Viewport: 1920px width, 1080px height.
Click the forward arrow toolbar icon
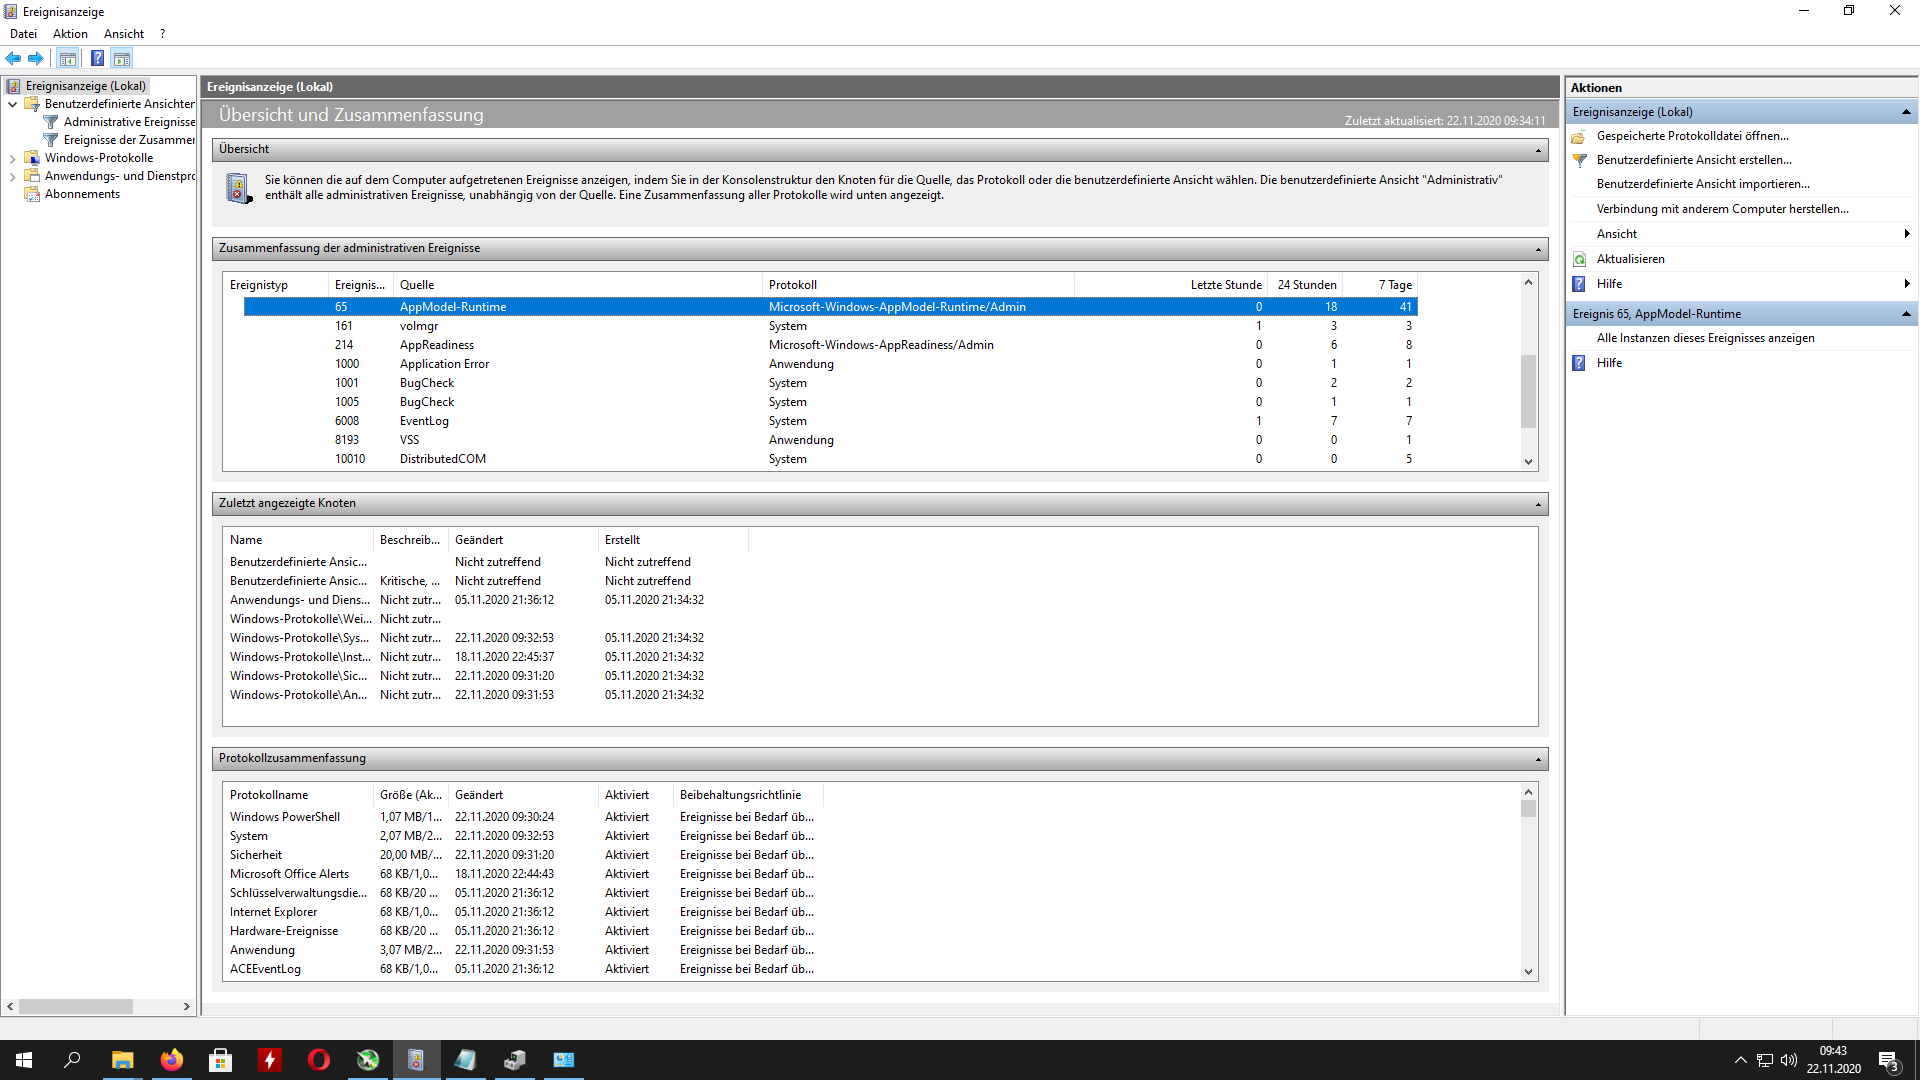[x=36, y=58]
